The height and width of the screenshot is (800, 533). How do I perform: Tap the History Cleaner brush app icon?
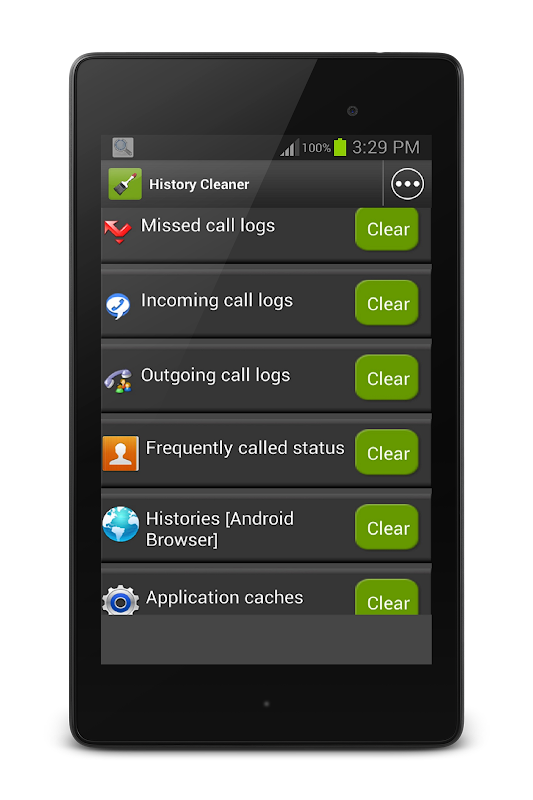coord(125,184)
